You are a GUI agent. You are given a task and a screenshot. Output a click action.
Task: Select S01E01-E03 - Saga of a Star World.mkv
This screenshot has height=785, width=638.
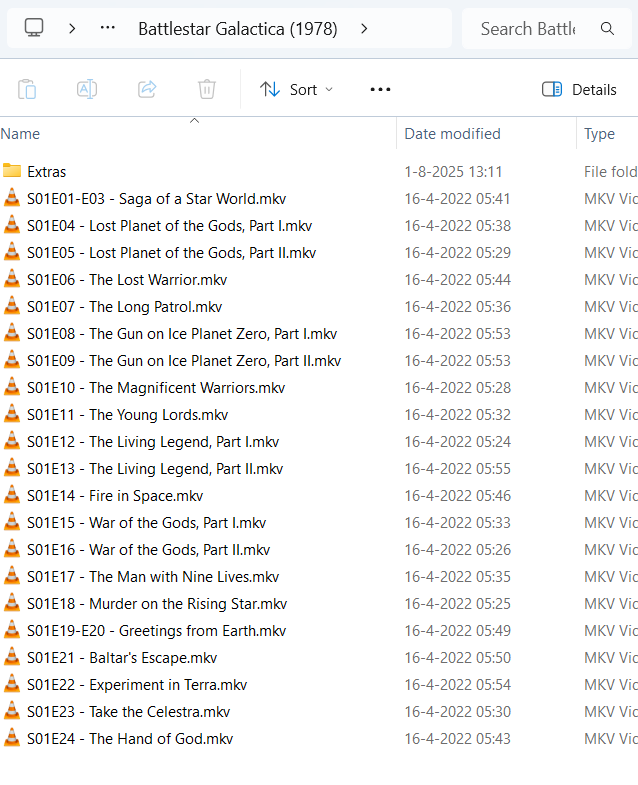click(156, 198)
